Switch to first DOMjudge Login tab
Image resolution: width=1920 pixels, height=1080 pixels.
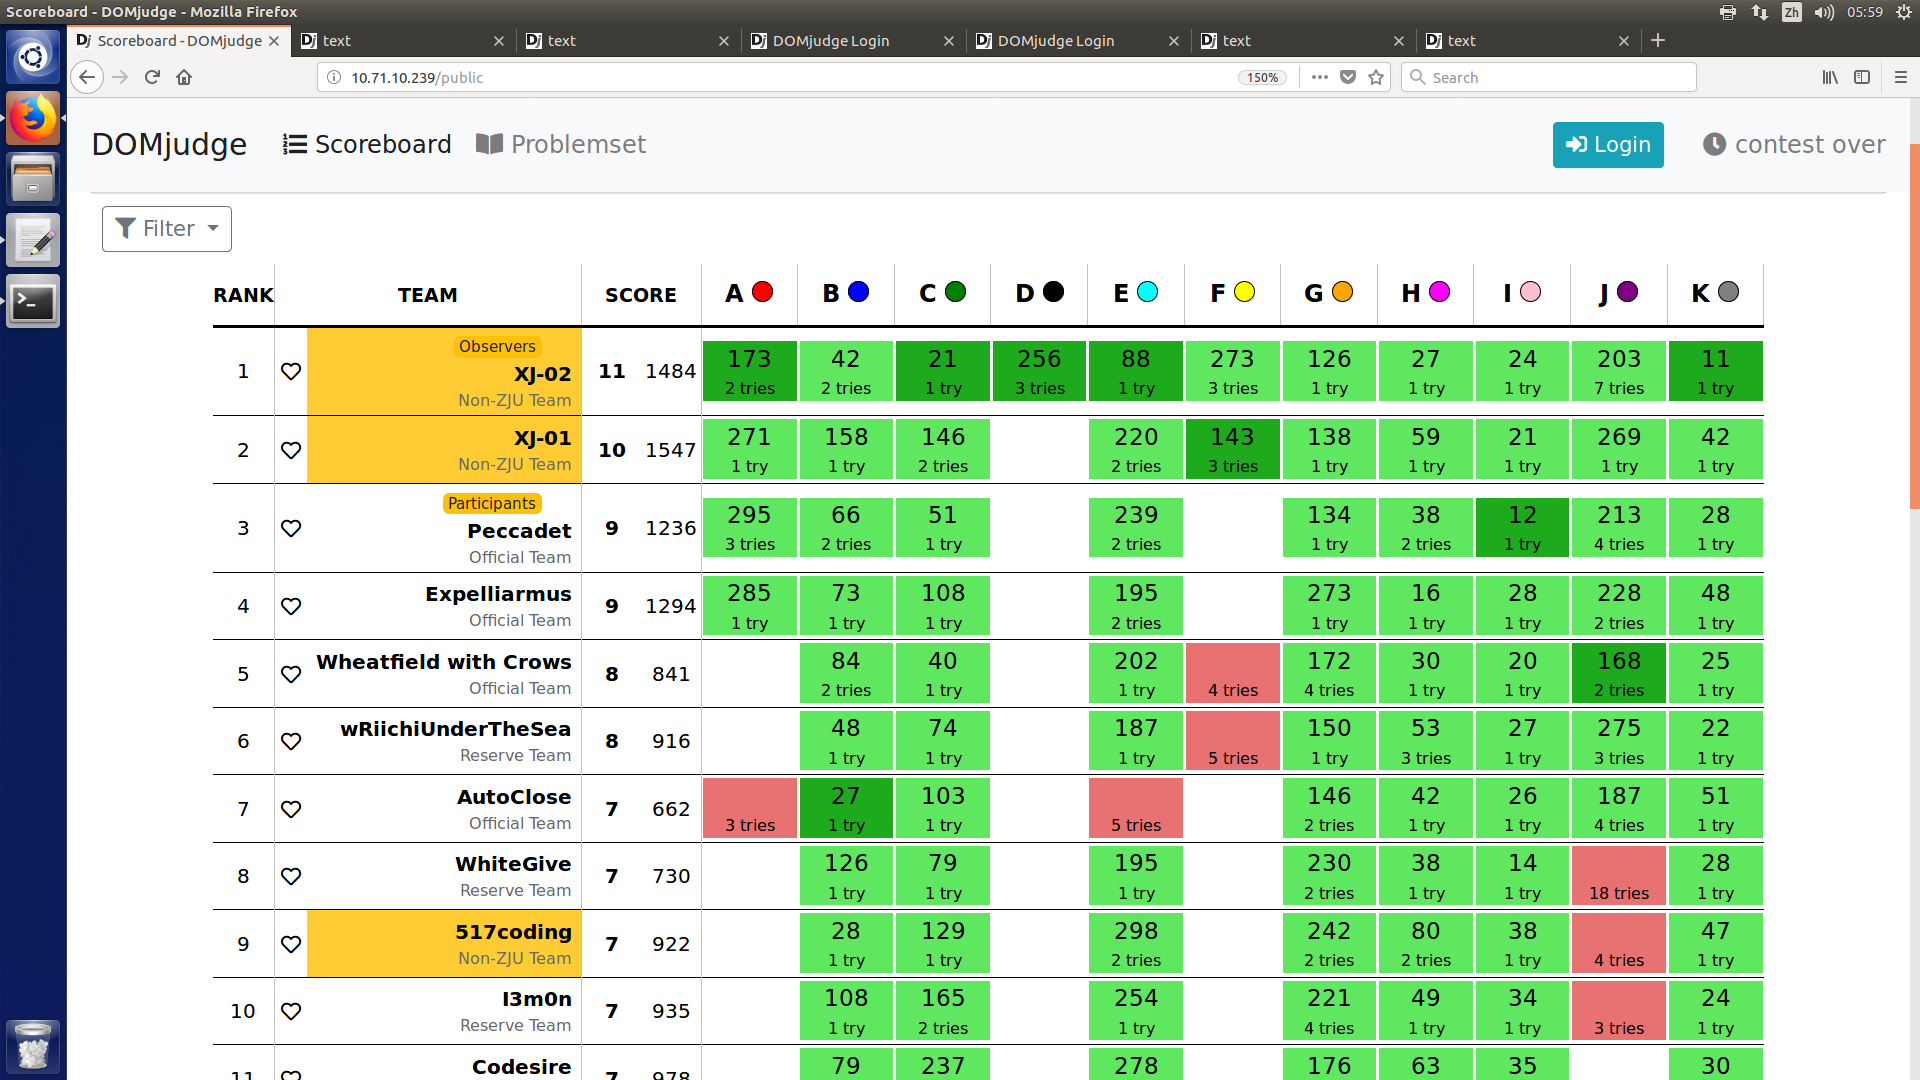[x=830, y=41]
